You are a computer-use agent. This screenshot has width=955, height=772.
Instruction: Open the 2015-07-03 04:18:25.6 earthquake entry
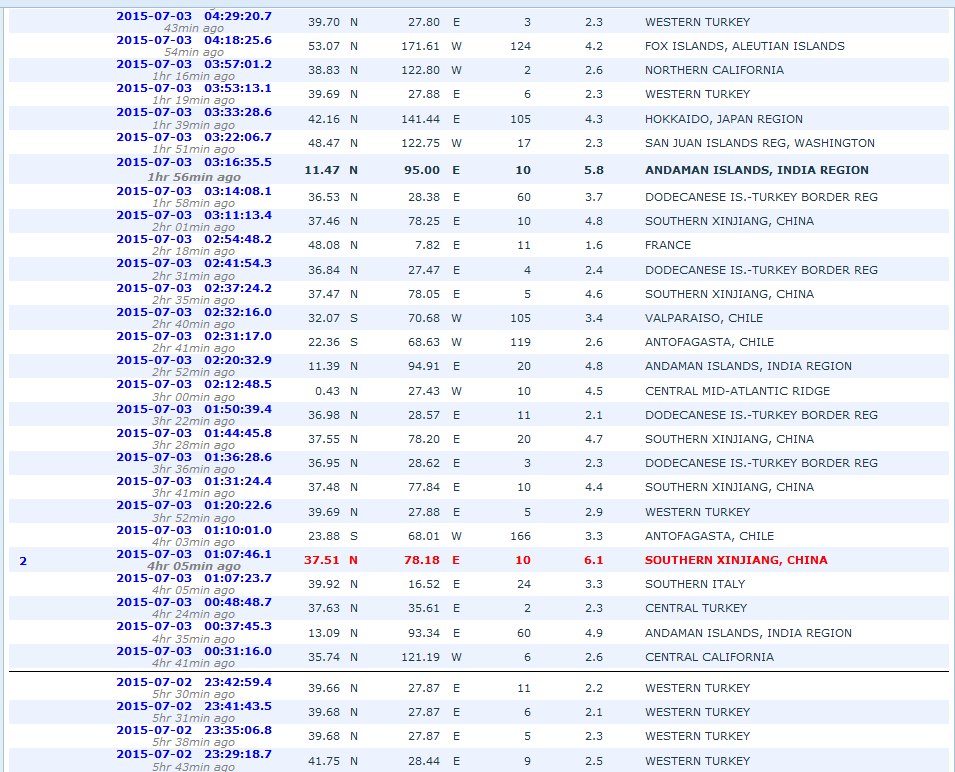pyautogui.click(x=194, y=40)
